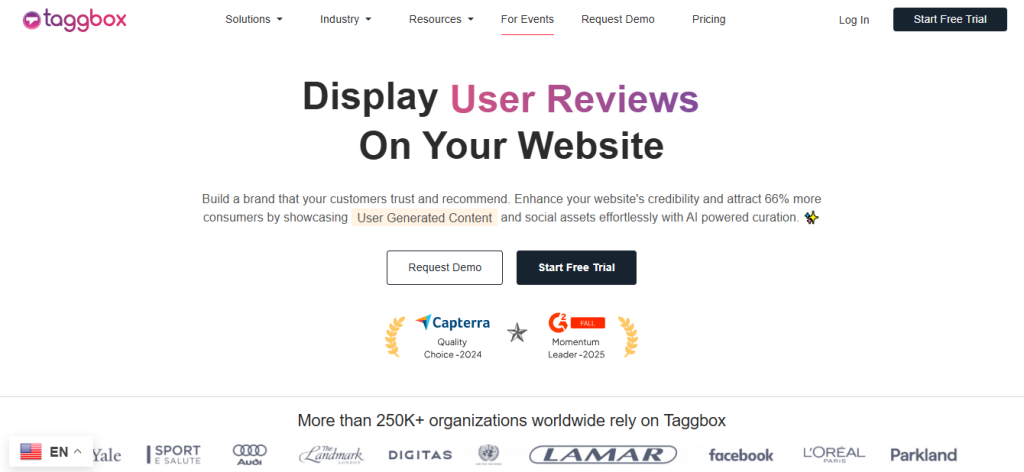Image resolution: width=1024 pixels, height=472 pixels.
Task: Expand the Industry dropdown menu
Action: tap(346, 19)
